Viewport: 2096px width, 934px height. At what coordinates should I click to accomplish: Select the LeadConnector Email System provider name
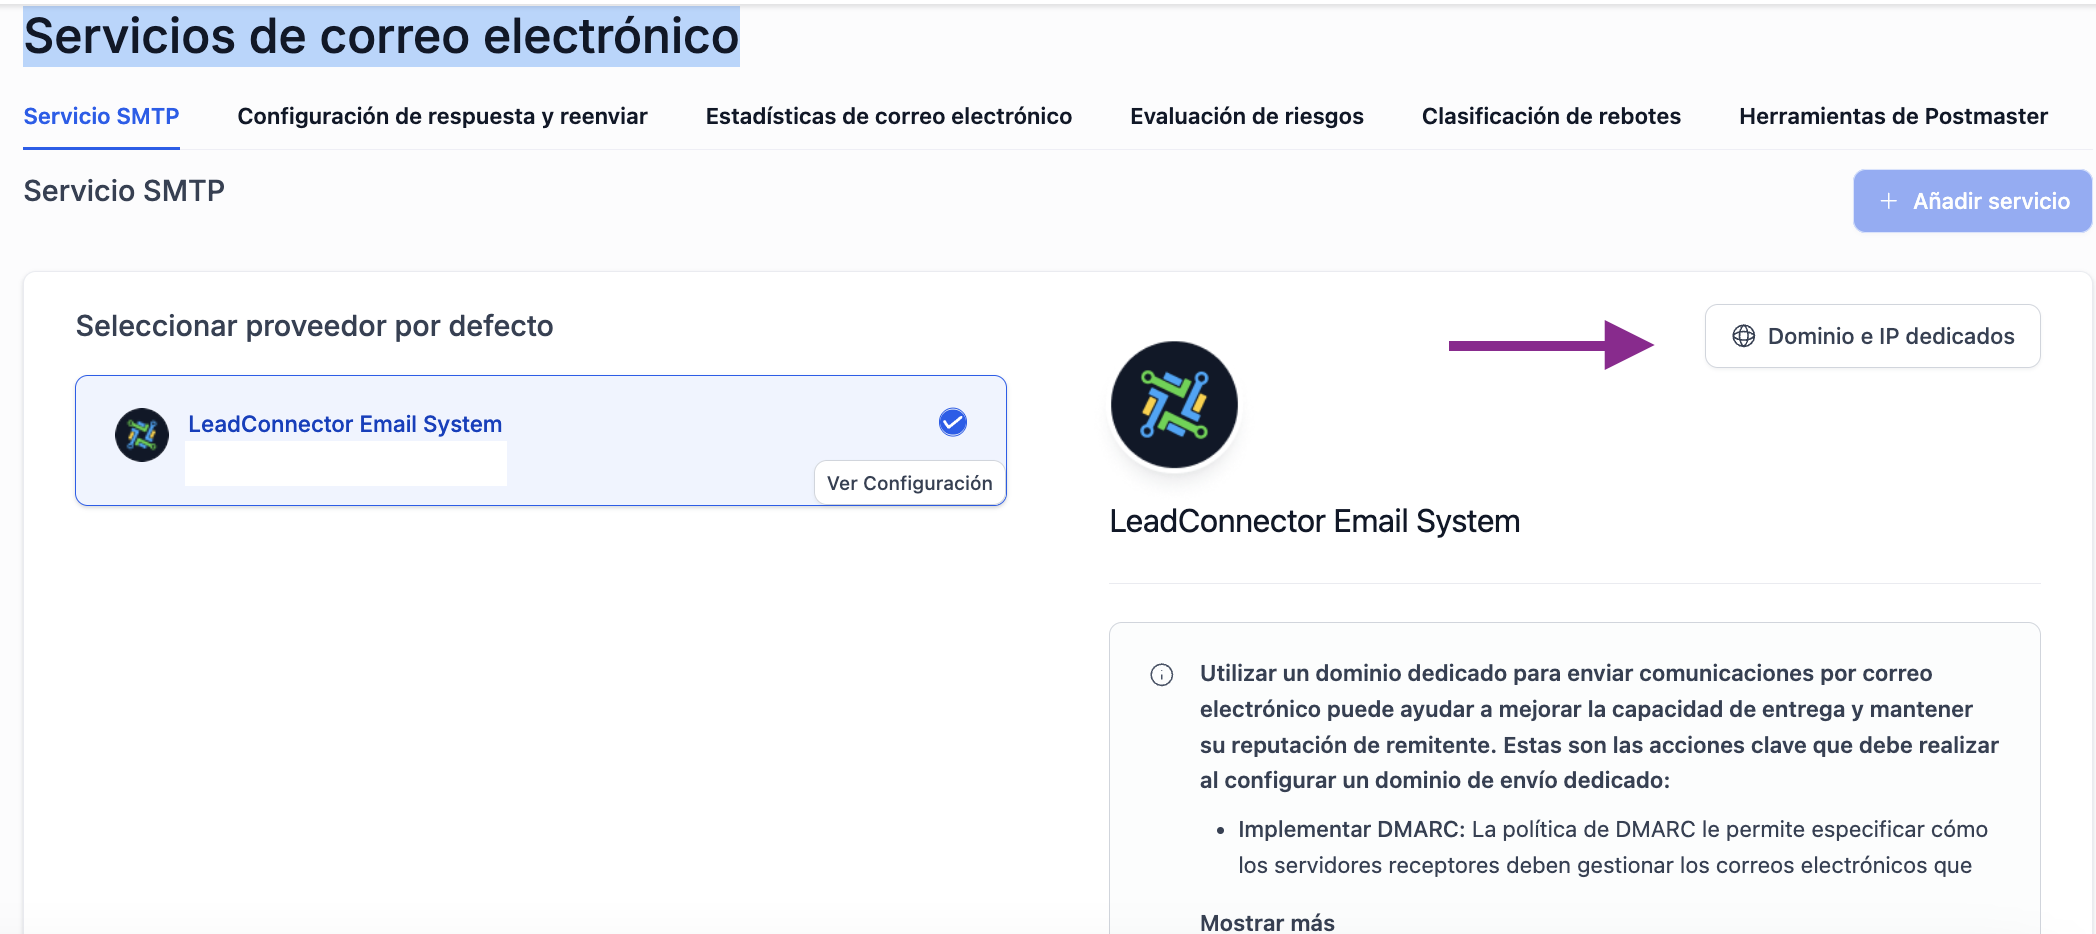[x=345, y=424]
